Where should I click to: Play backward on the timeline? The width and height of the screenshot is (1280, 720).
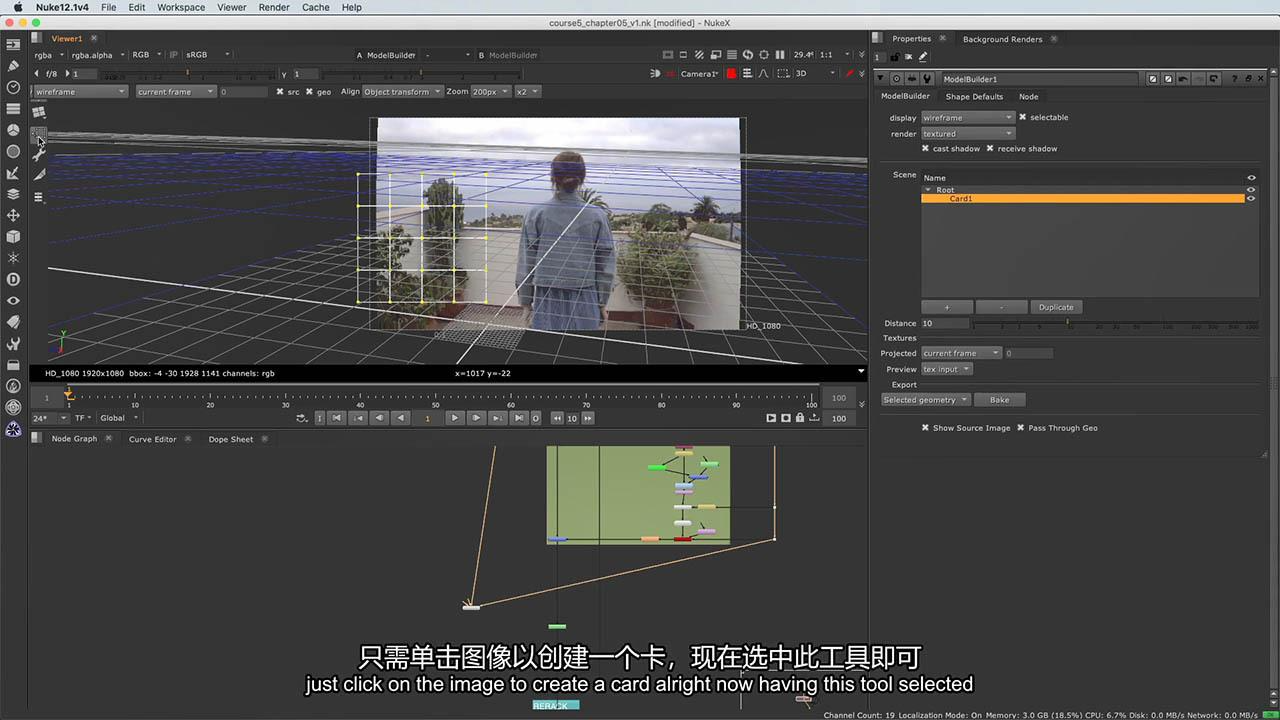pyautogui.click(x=401, y=418)
